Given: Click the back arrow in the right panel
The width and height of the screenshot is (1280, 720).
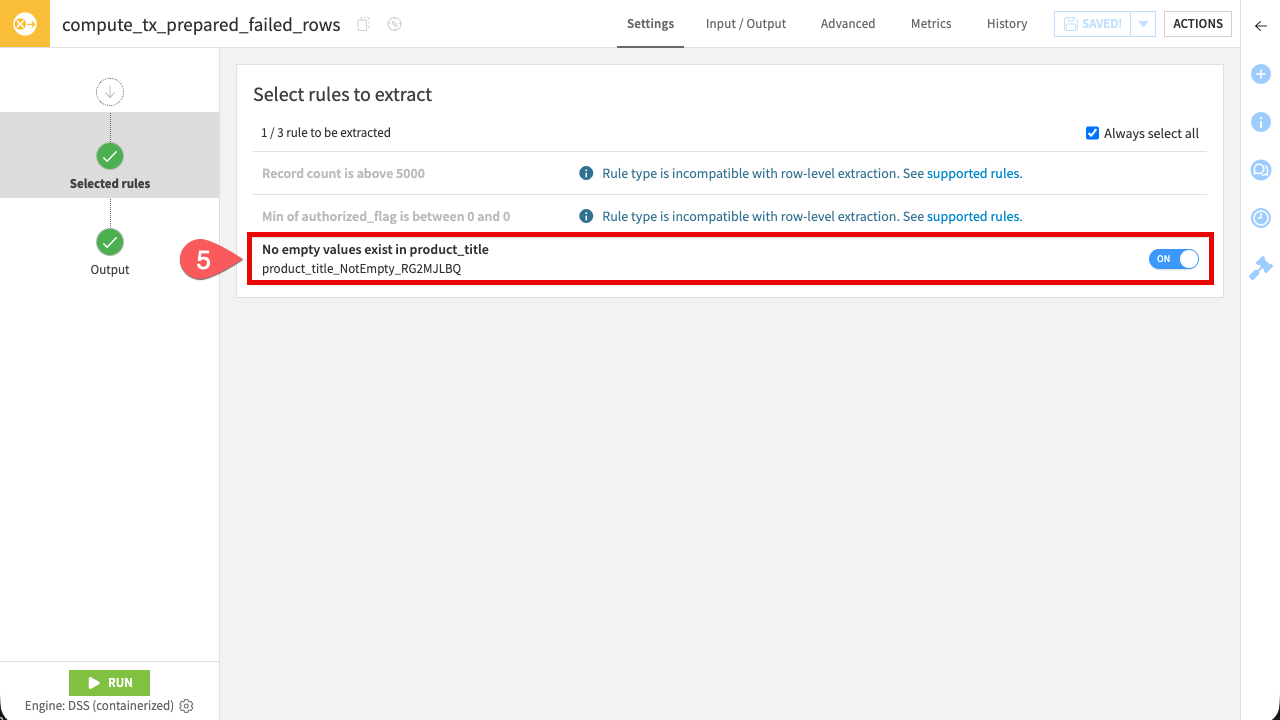Looking at the screenshot, I should (x=1260, y=26).
